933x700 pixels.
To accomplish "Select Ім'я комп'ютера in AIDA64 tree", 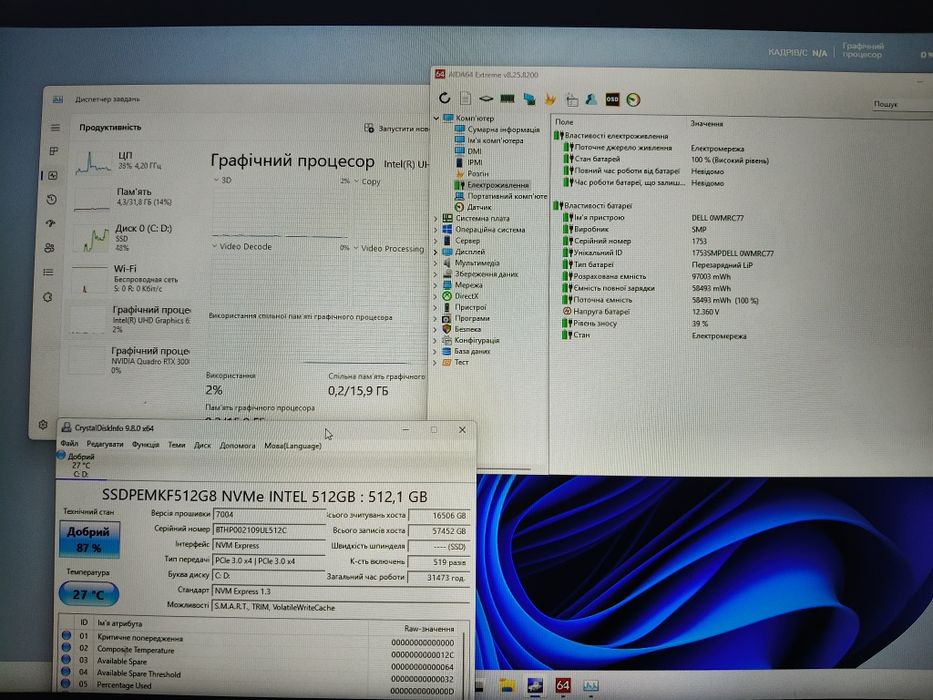I will tap(495, 140).
